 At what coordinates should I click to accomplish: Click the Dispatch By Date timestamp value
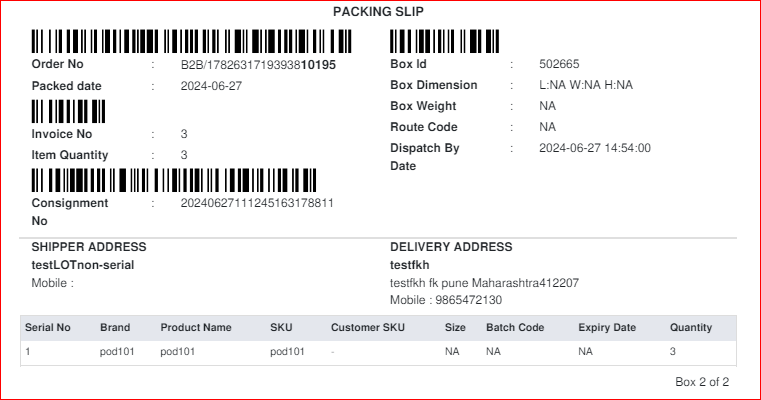(595, 148)
